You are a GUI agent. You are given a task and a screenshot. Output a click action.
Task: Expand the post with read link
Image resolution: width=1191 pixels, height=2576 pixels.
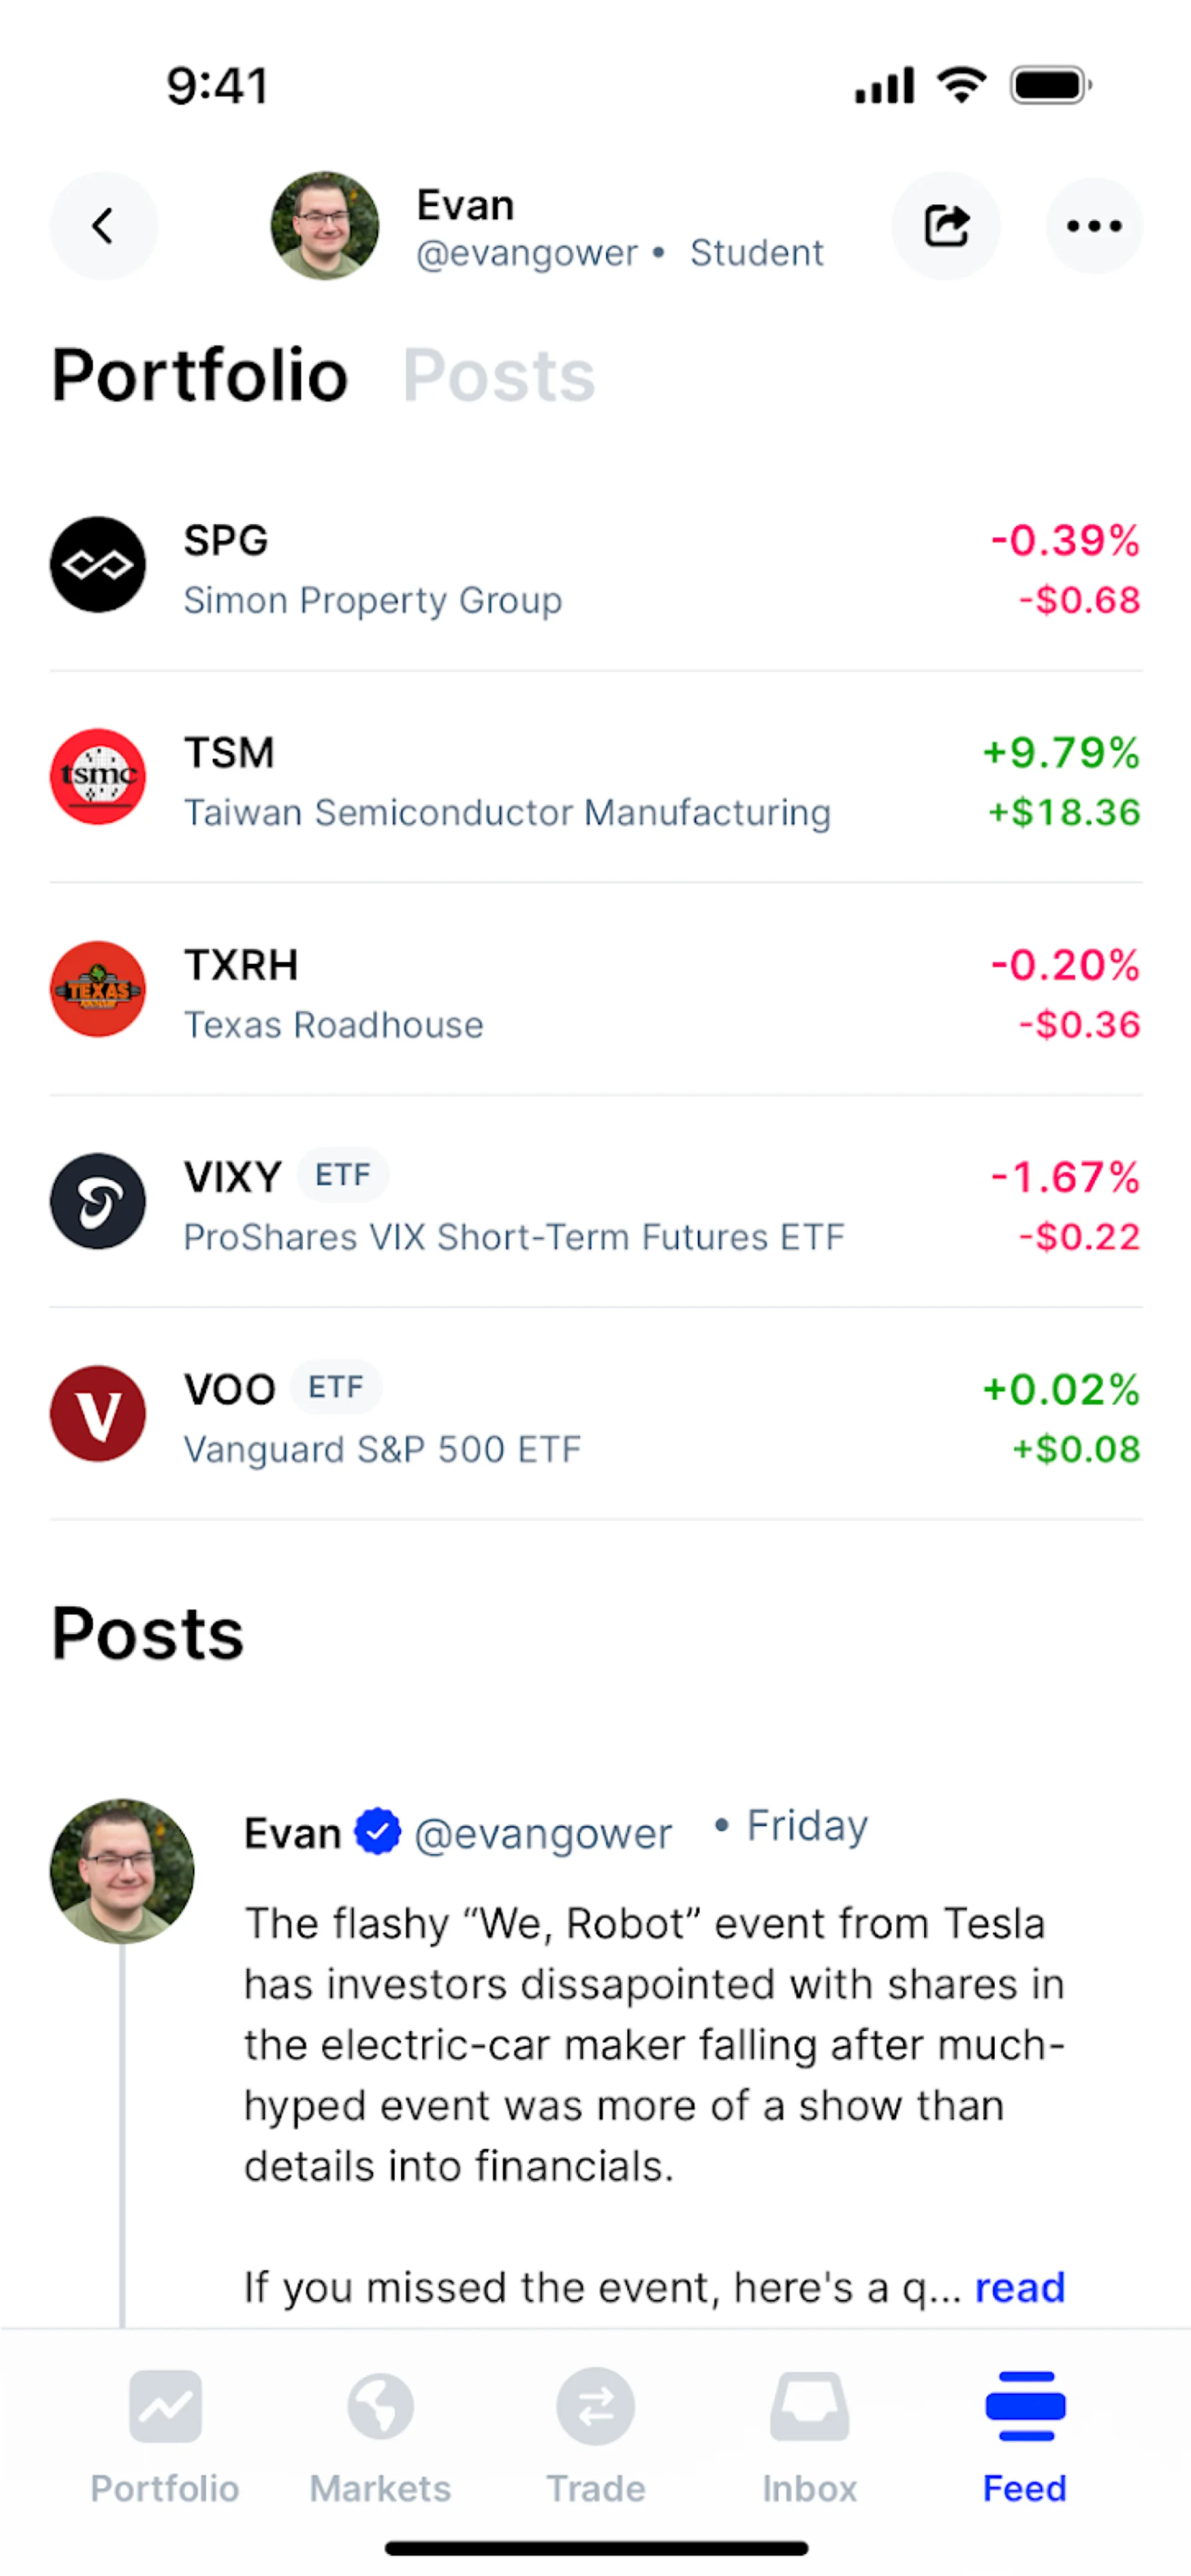coord(1020,2288)
